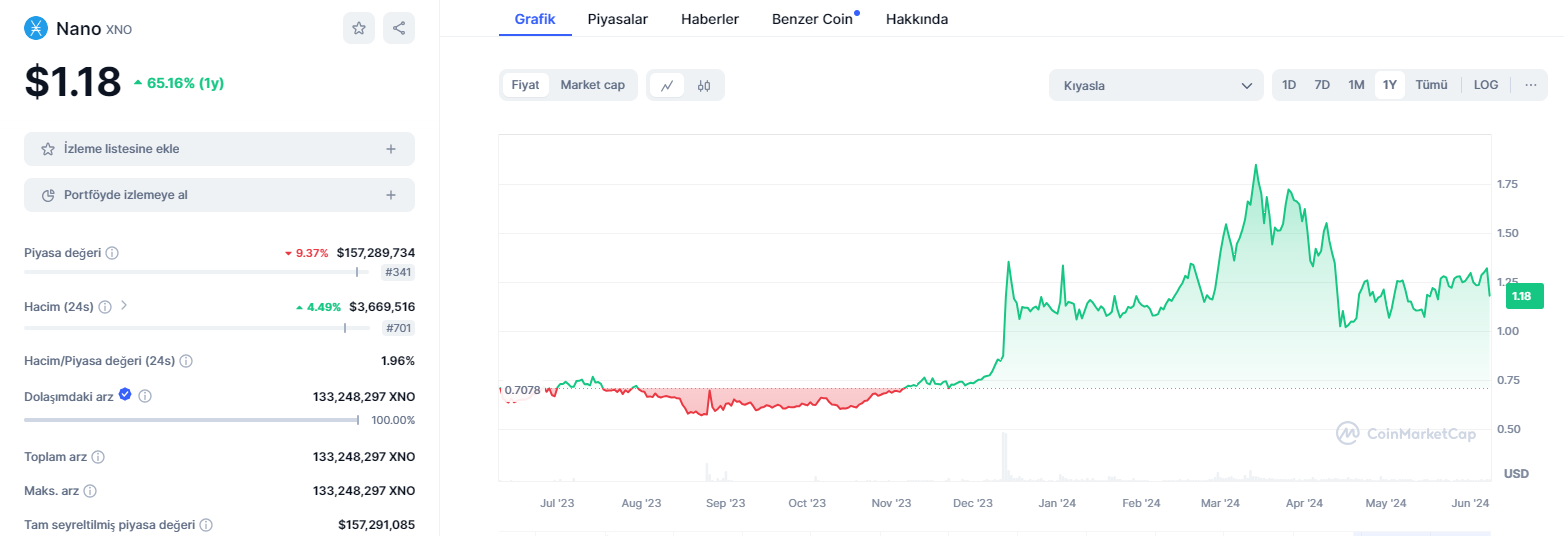Select the 1Y time range

[x=1390, y=85]
